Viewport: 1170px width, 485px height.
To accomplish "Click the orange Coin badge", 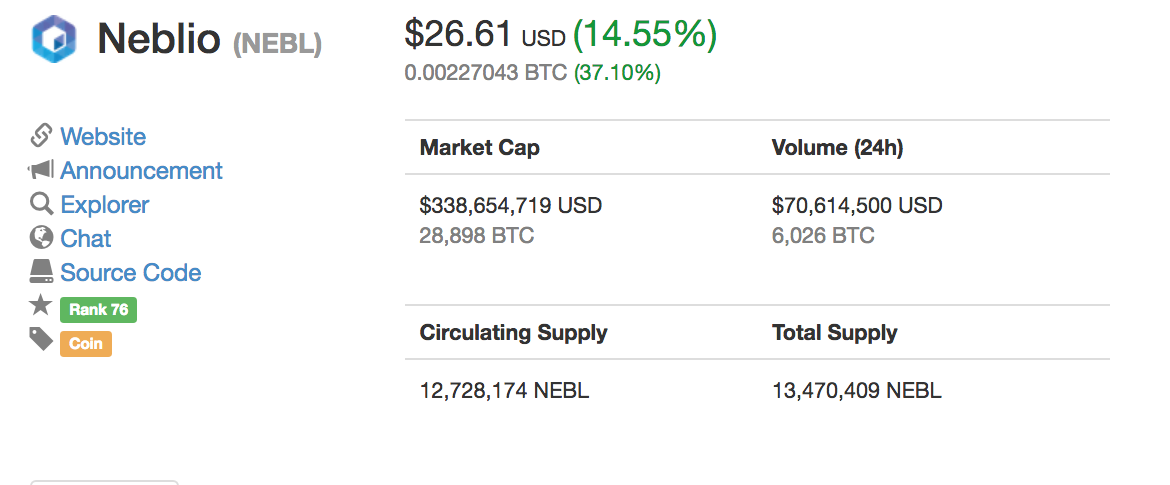I will coord(86,344).
